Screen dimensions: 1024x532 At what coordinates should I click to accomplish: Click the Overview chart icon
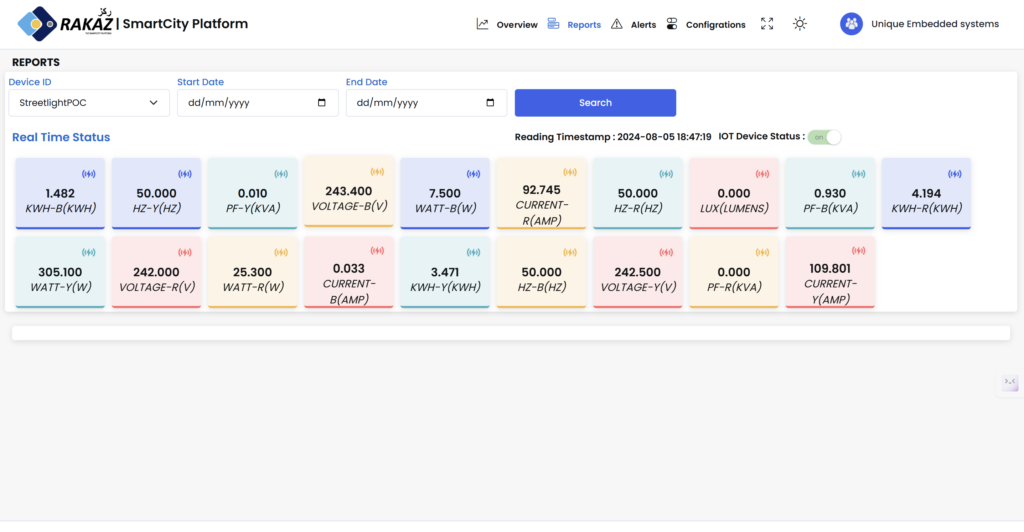483,24
